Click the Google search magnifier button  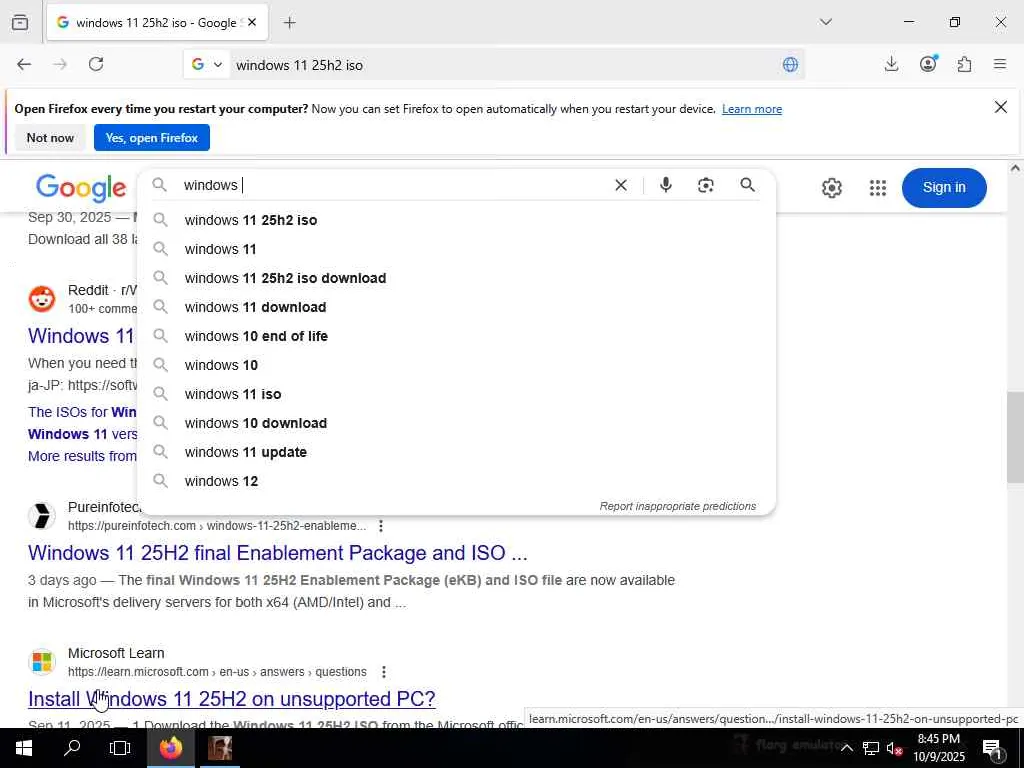point(748,185)
